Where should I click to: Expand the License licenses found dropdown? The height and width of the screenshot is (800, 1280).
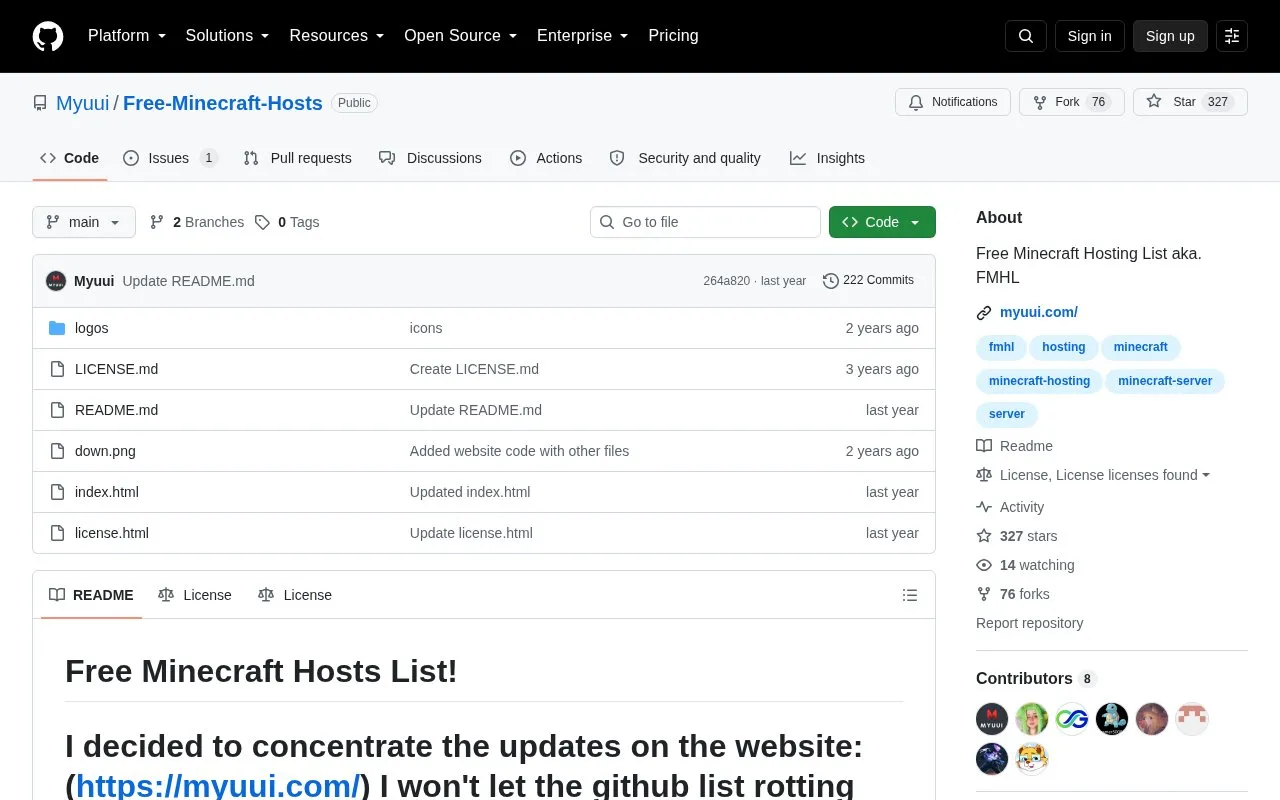(x=1104, y=475)
